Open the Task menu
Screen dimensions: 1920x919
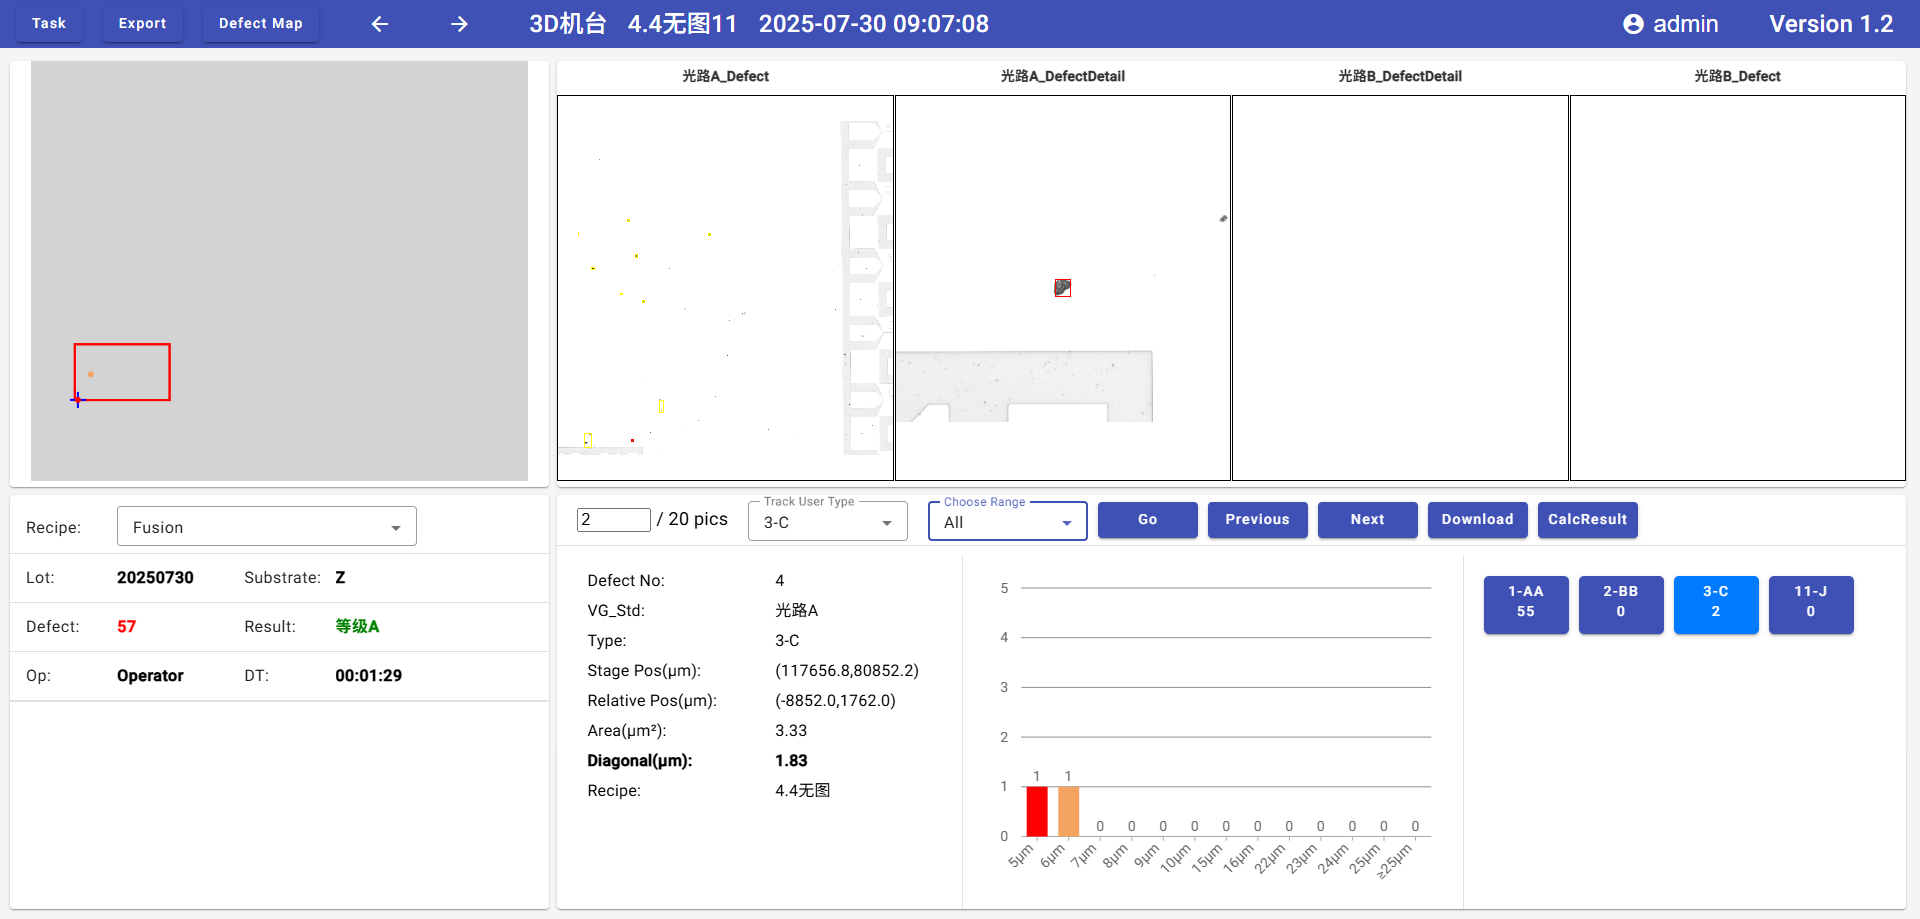[x=49, y=23]
